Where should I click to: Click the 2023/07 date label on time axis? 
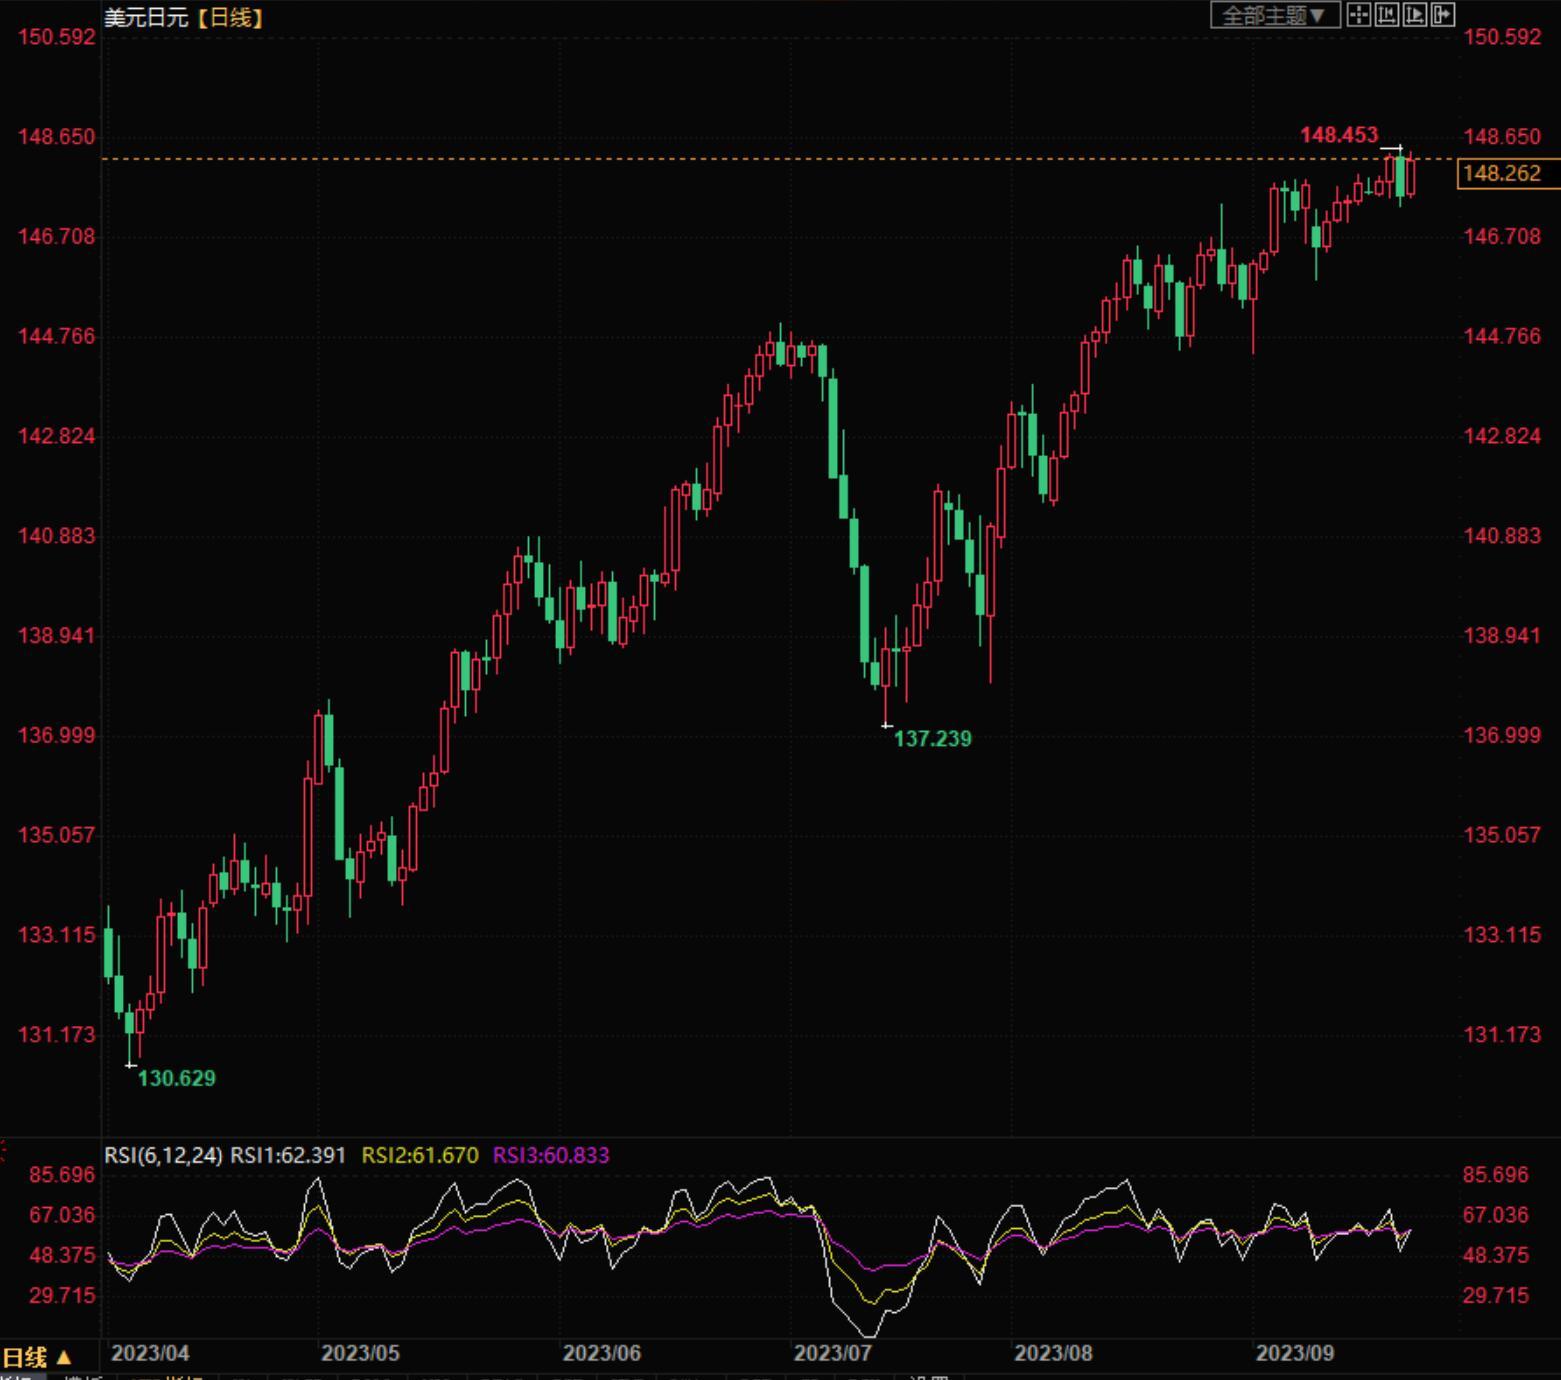[x=832, y=1353]
